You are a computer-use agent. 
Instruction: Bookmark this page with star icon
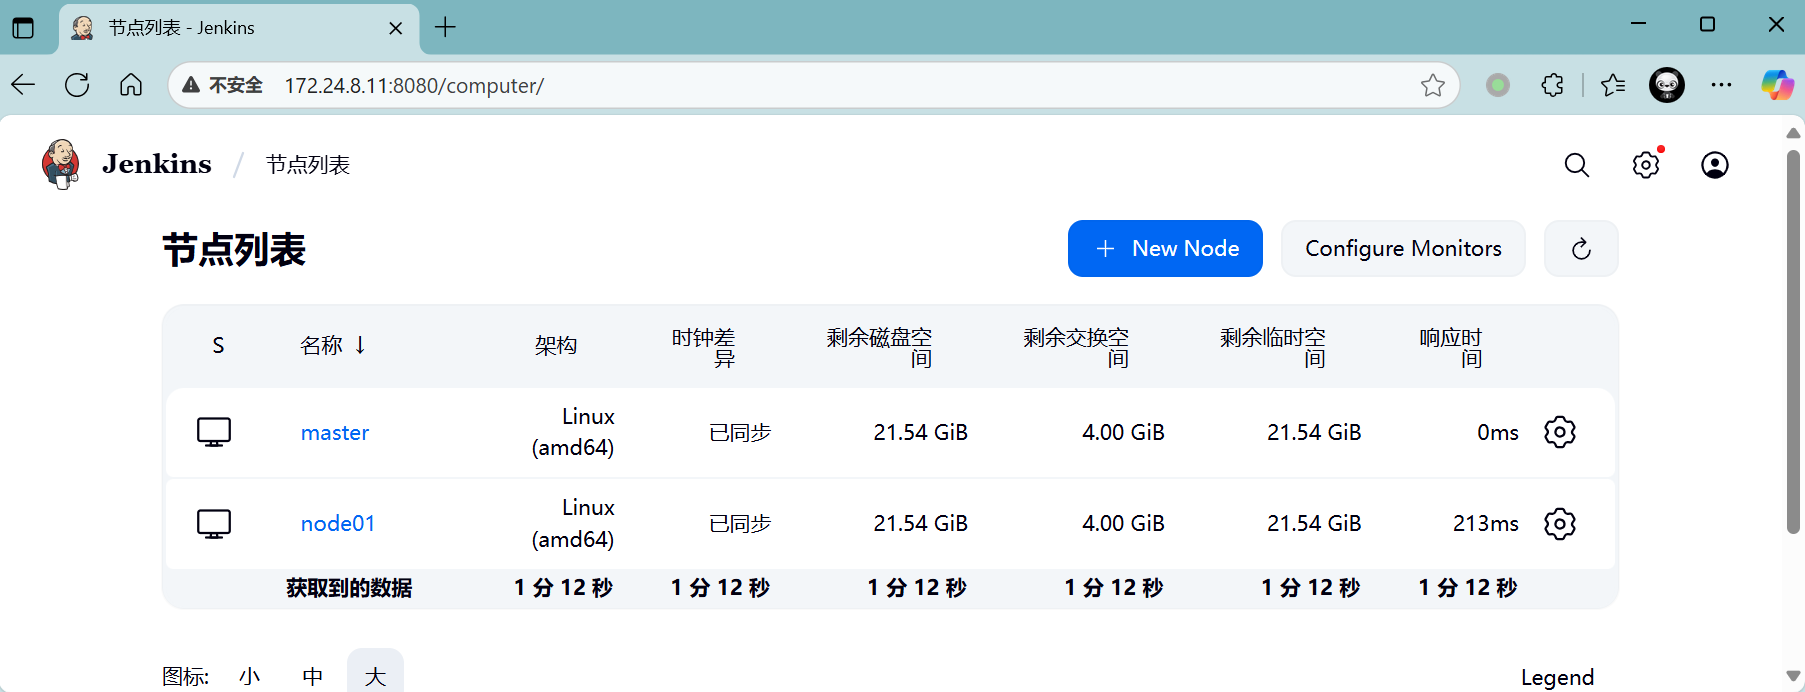click(1432, 86)
